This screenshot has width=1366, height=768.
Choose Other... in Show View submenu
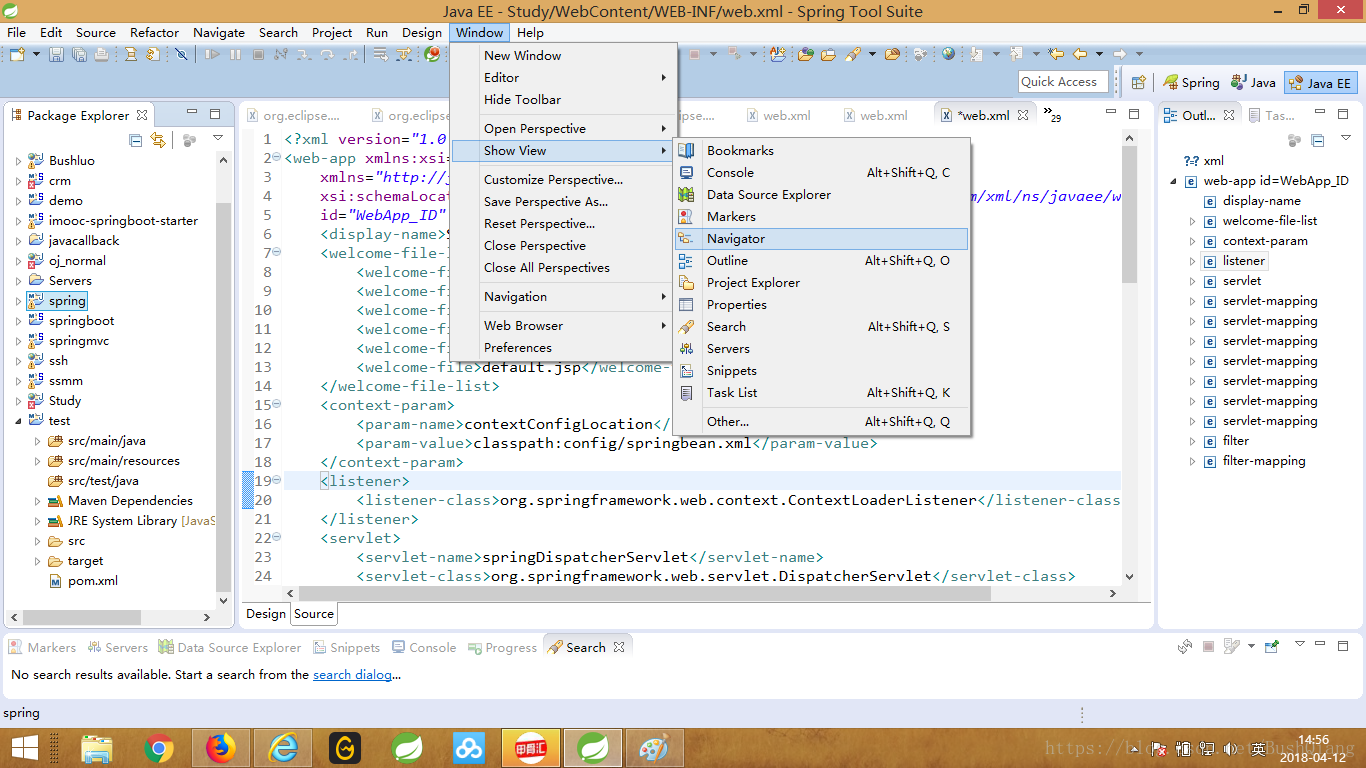[821, 421]
